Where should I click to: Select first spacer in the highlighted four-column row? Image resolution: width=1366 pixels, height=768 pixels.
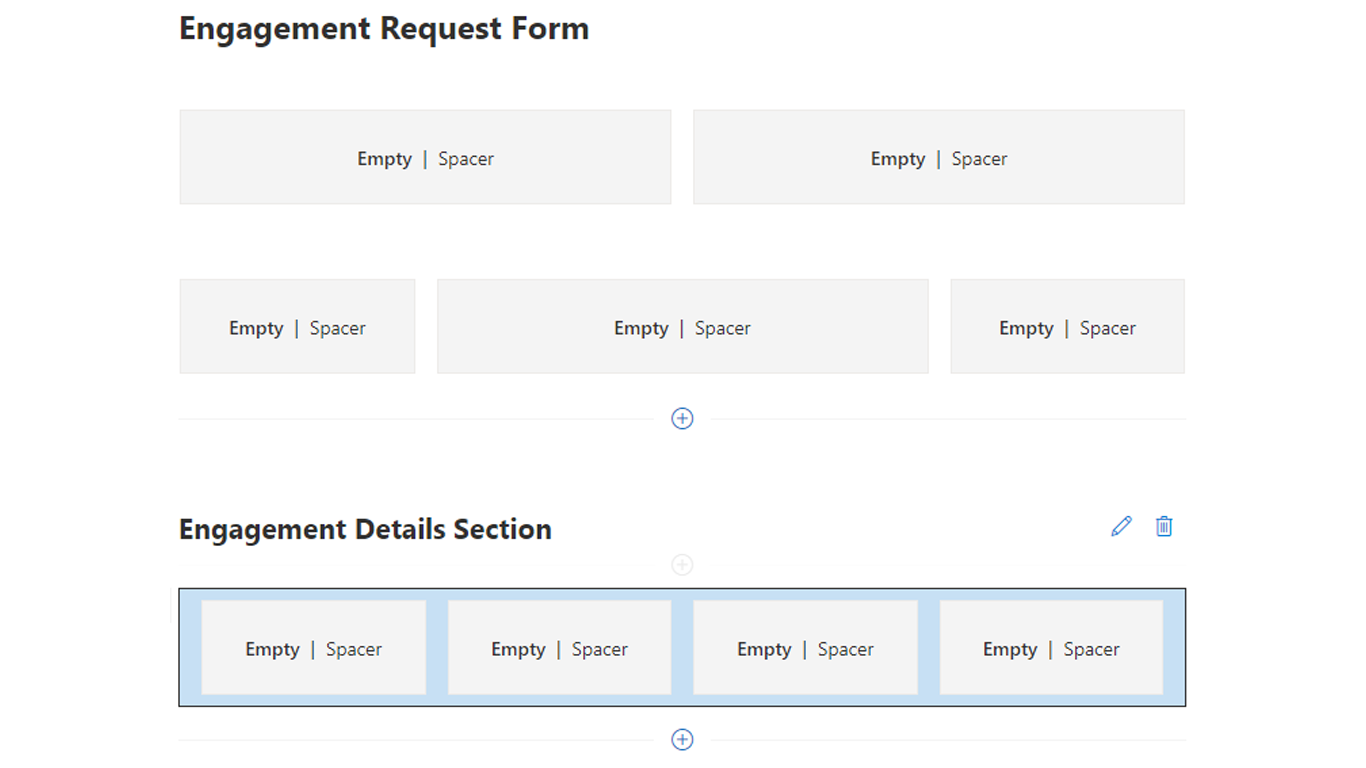(x=313, y=648)
